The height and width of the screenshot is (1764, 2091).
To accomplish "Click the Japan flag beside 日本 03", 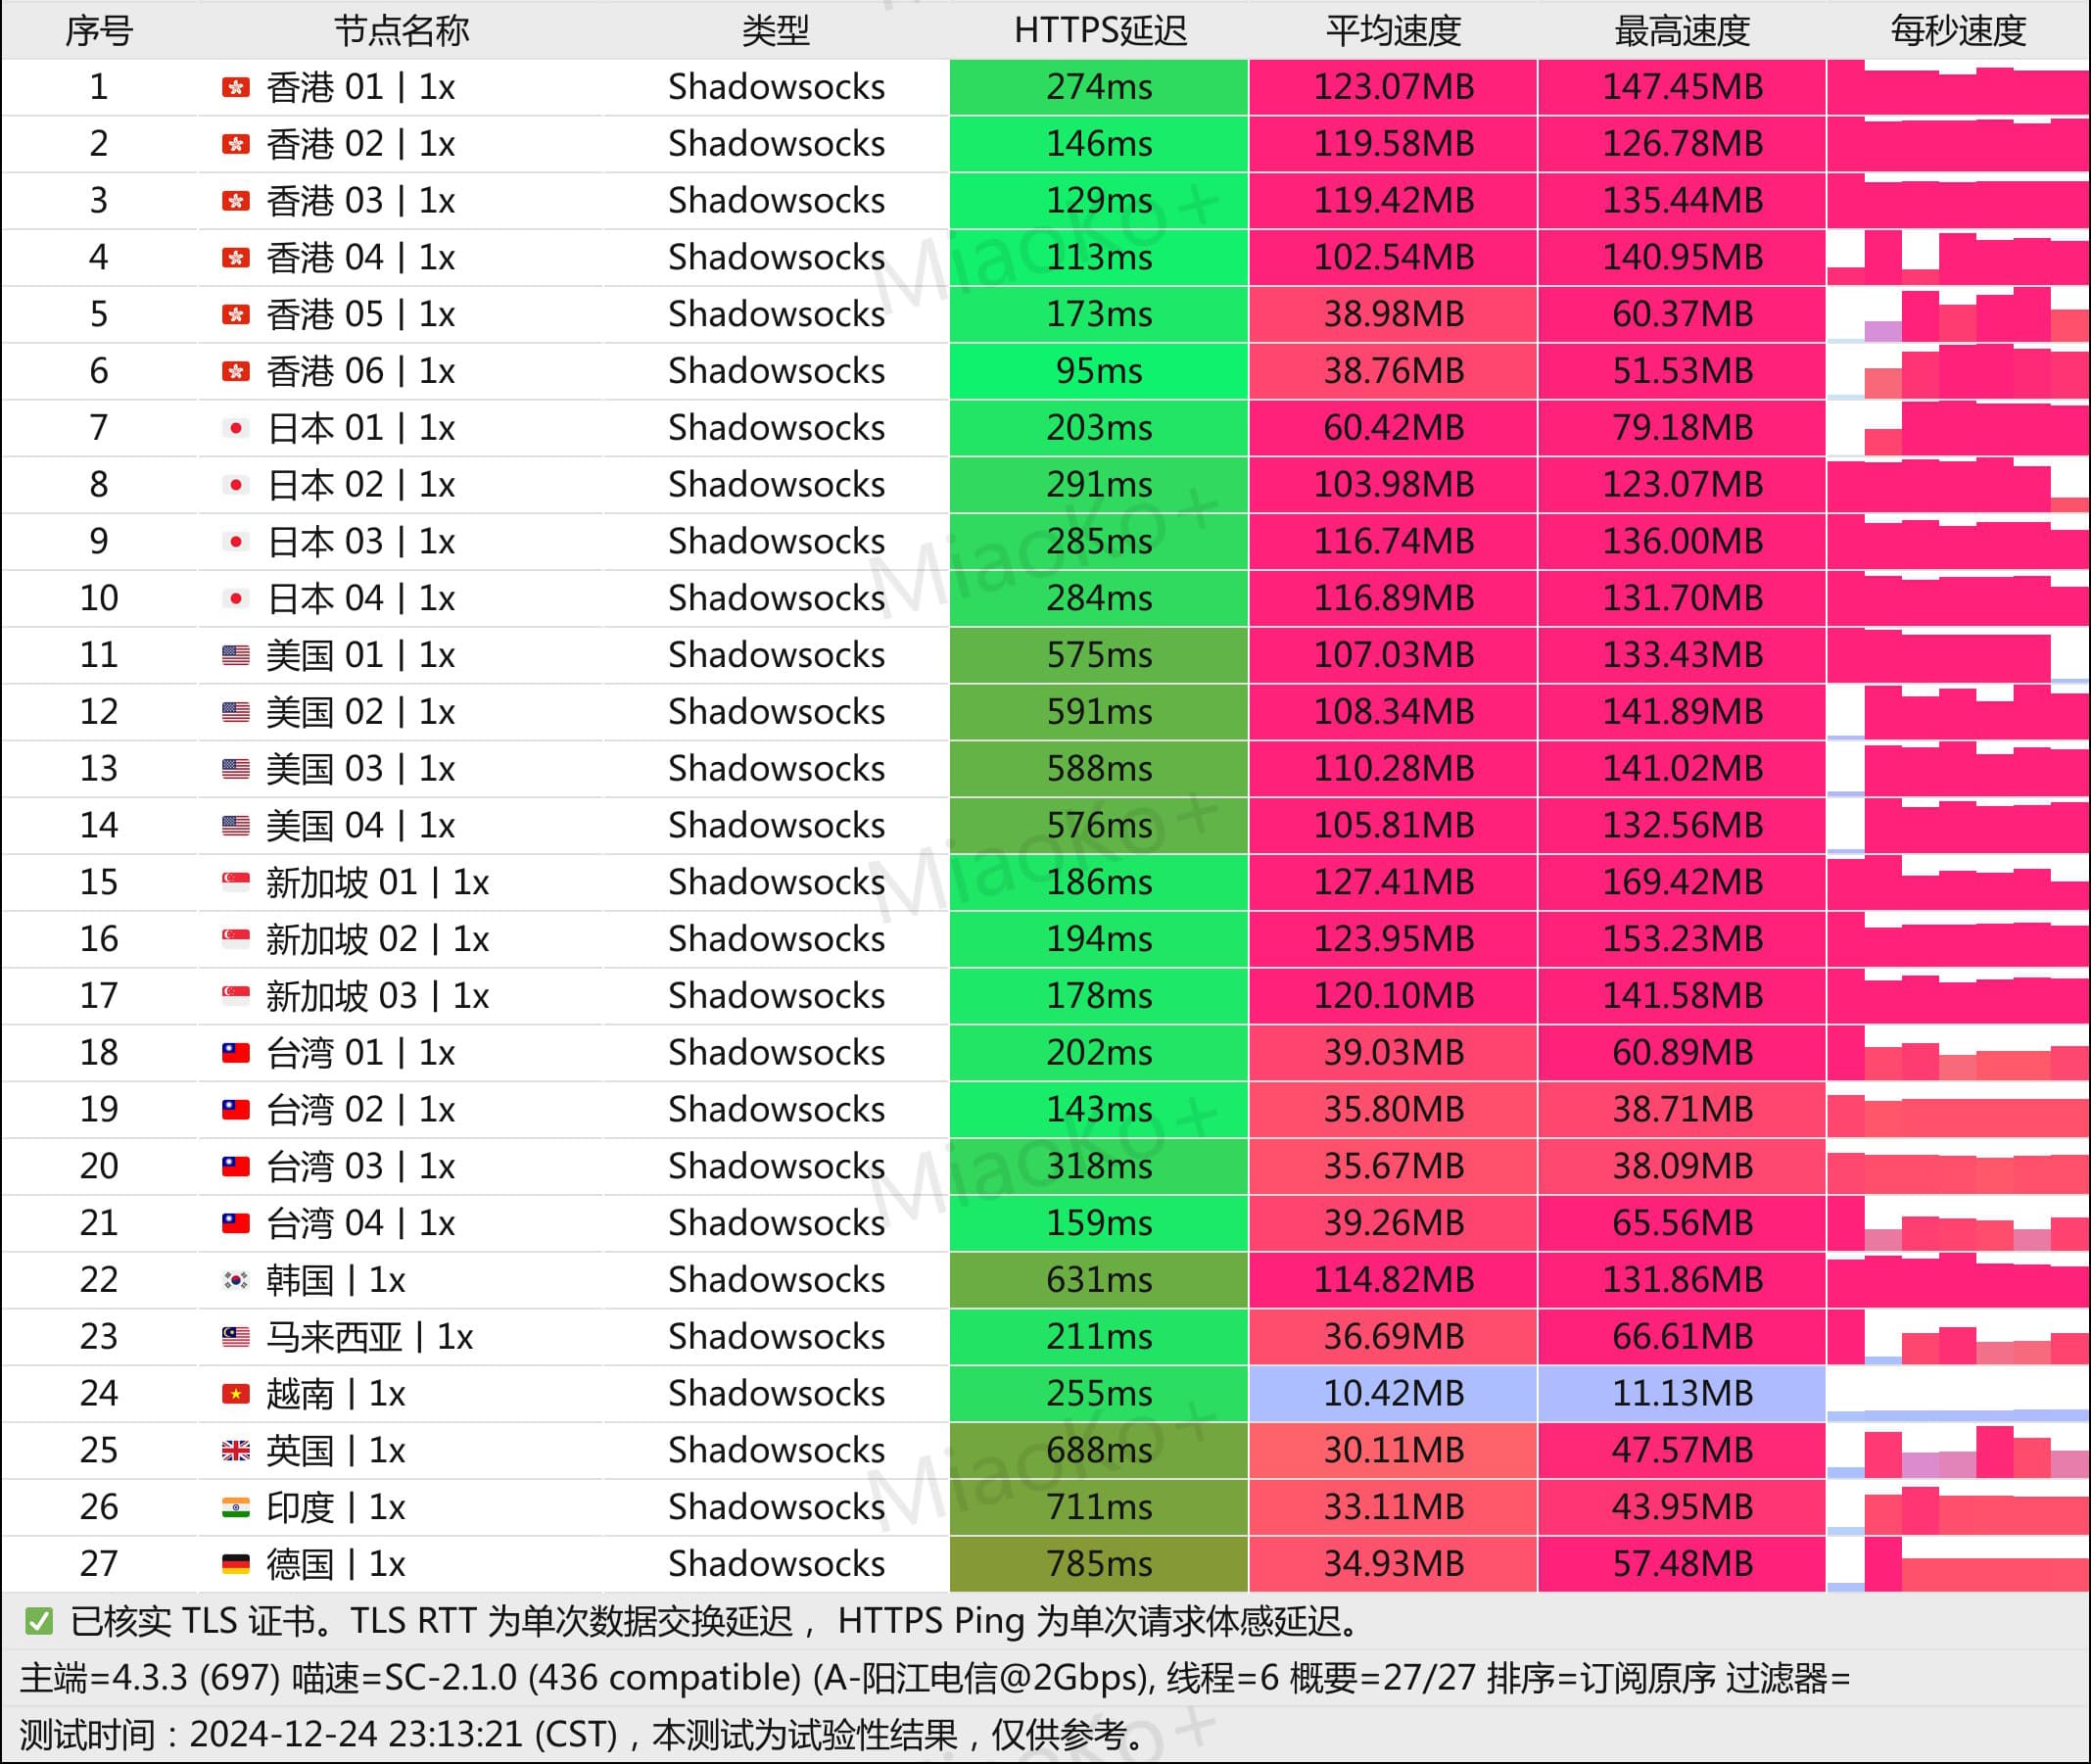I will point(235,542).
